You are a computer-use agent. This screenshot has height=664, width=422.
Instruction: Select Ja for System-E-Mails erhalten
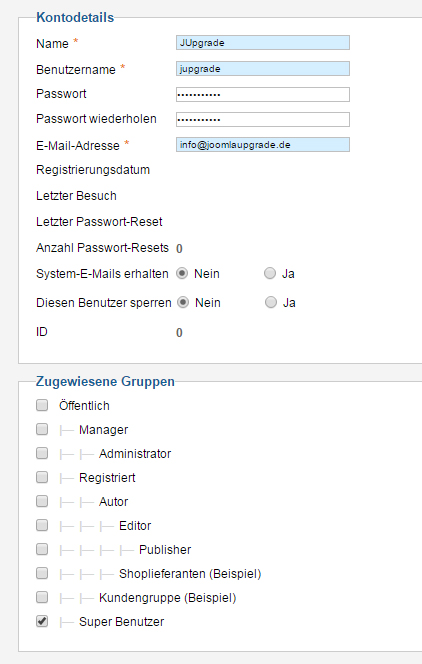pos(270,274)
